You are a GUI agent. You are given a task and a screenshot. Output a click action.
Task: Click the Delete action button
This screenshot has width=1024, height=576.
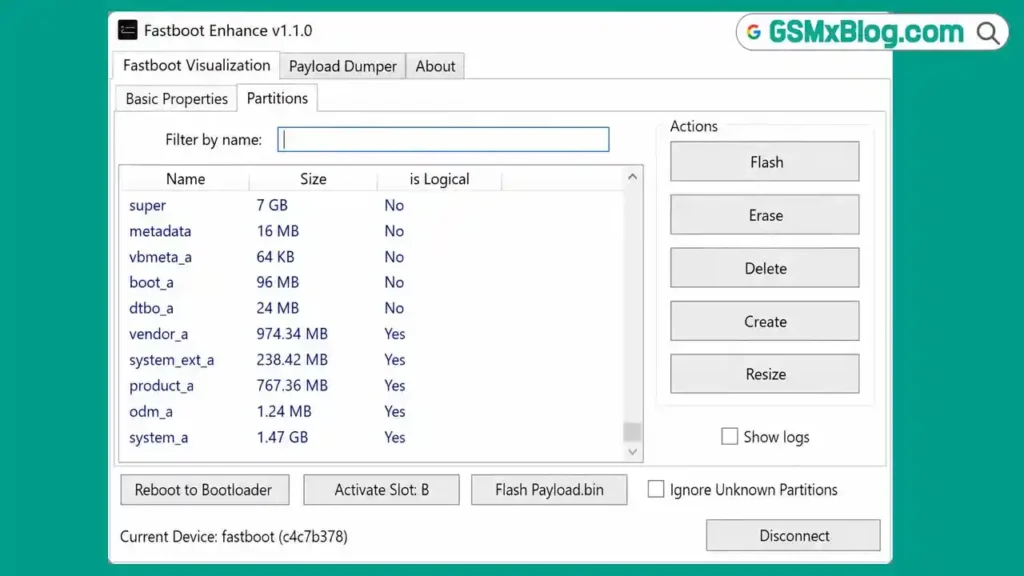765,268
